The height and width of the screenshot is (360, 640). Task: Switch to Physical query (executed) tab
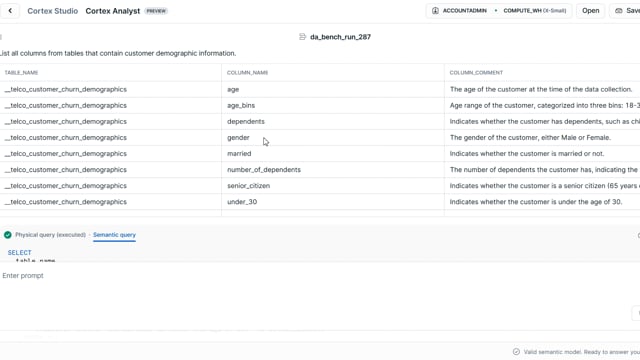tap(50, 235)
